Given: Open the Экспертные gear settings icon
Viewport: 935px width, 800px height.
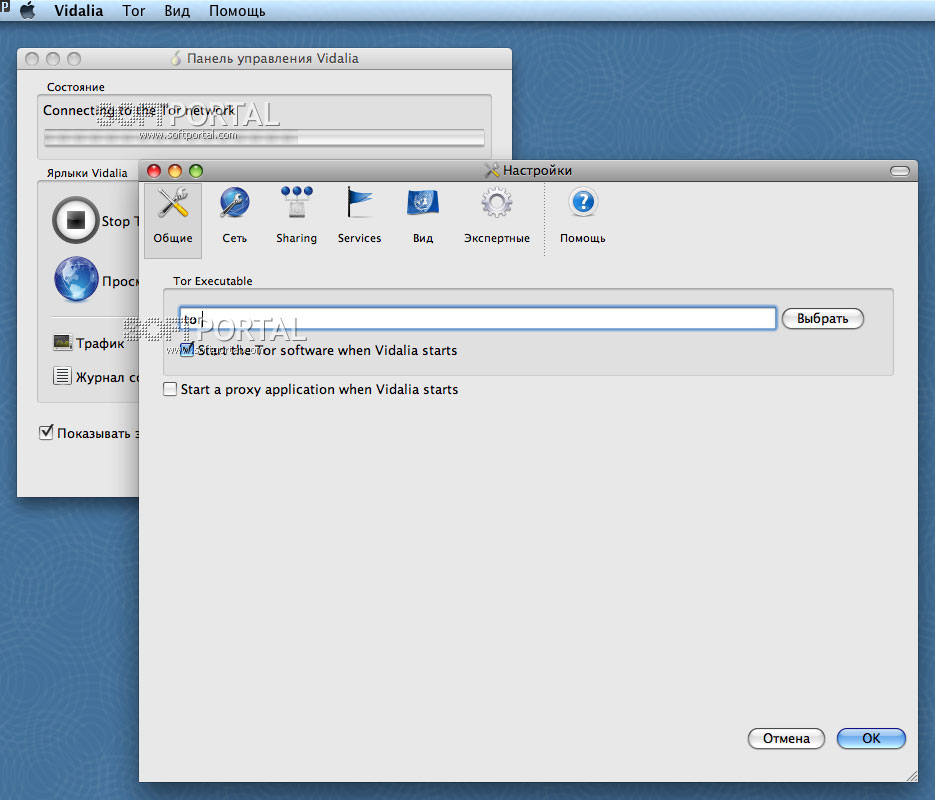Looking at the screenshot, I should (x=497, y=203).
